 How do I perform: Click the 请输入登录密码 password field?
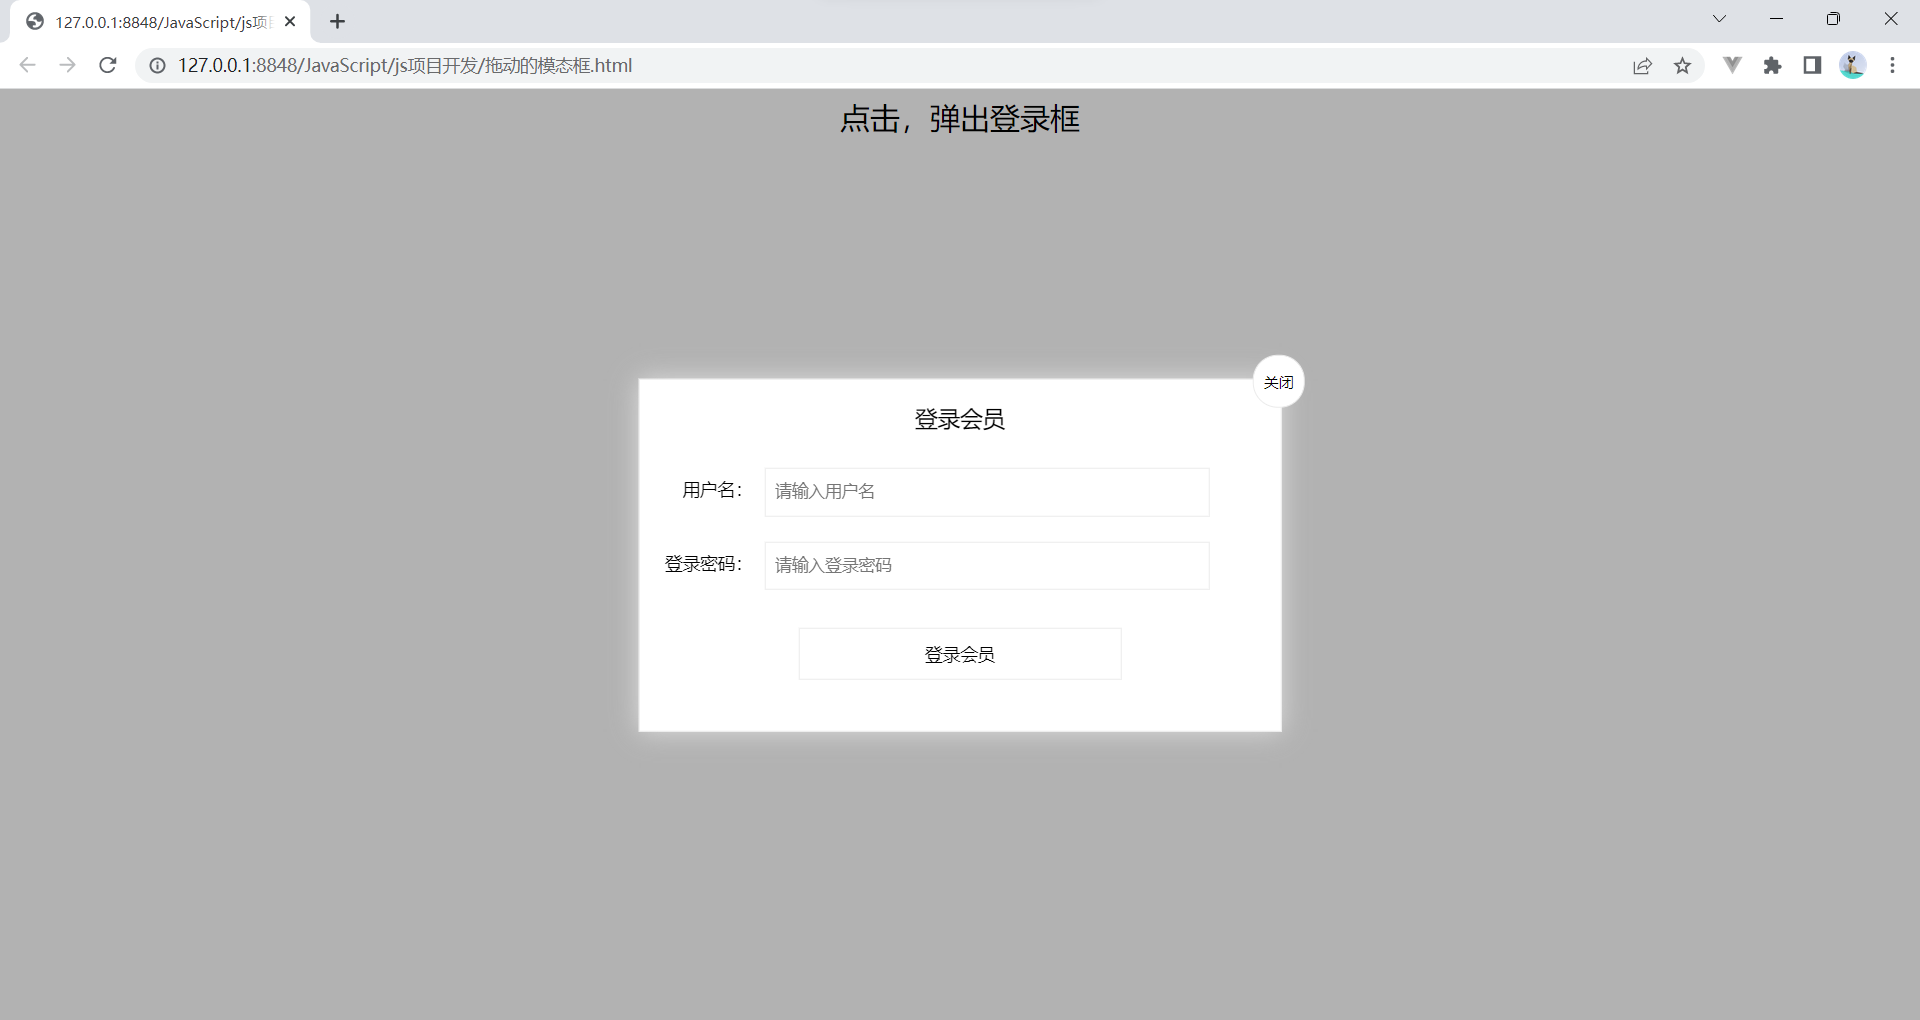coord(985,565)
